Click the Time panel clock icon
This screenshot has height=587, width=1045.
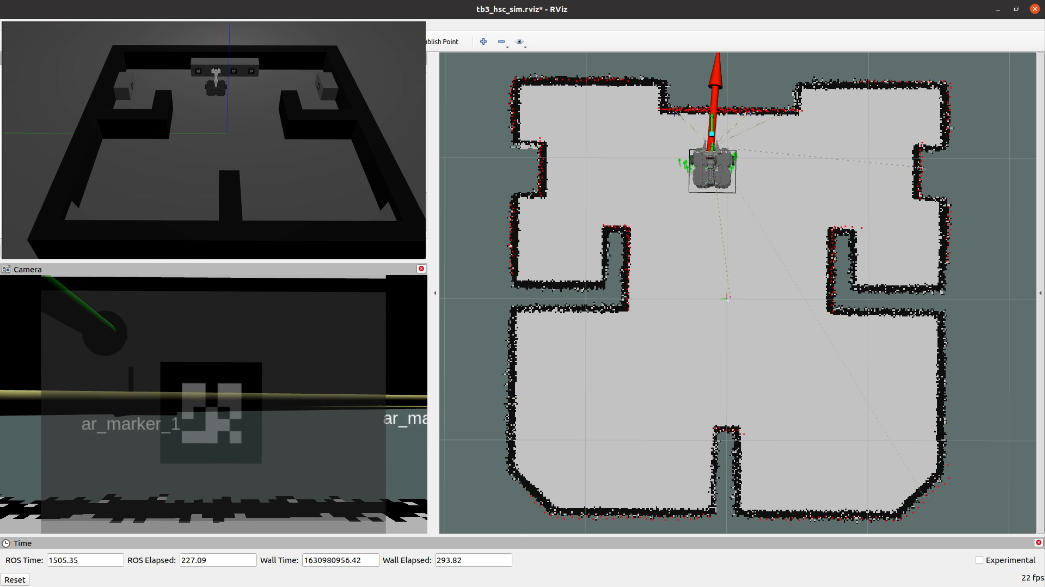7,543
